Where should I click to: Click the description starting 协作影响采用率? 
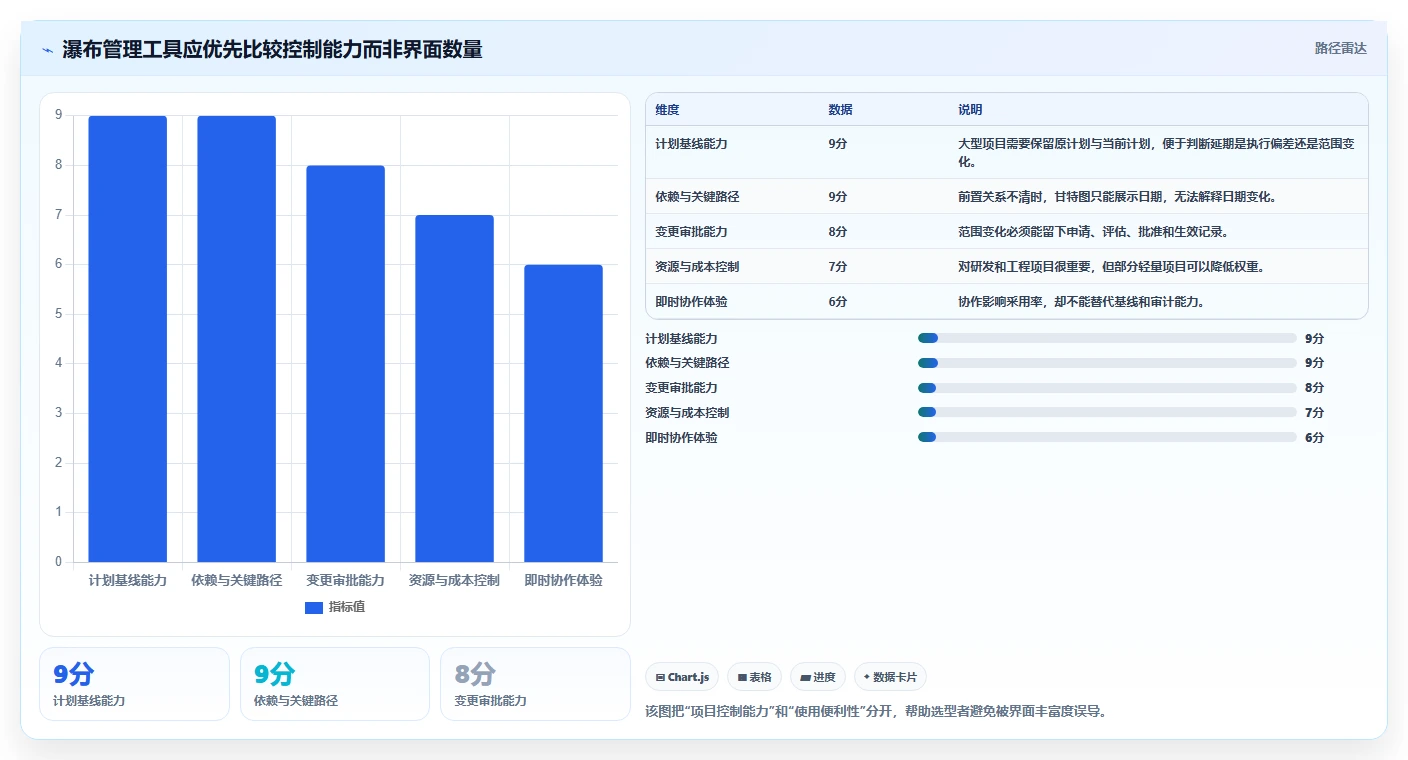[x=1080, y=301]
